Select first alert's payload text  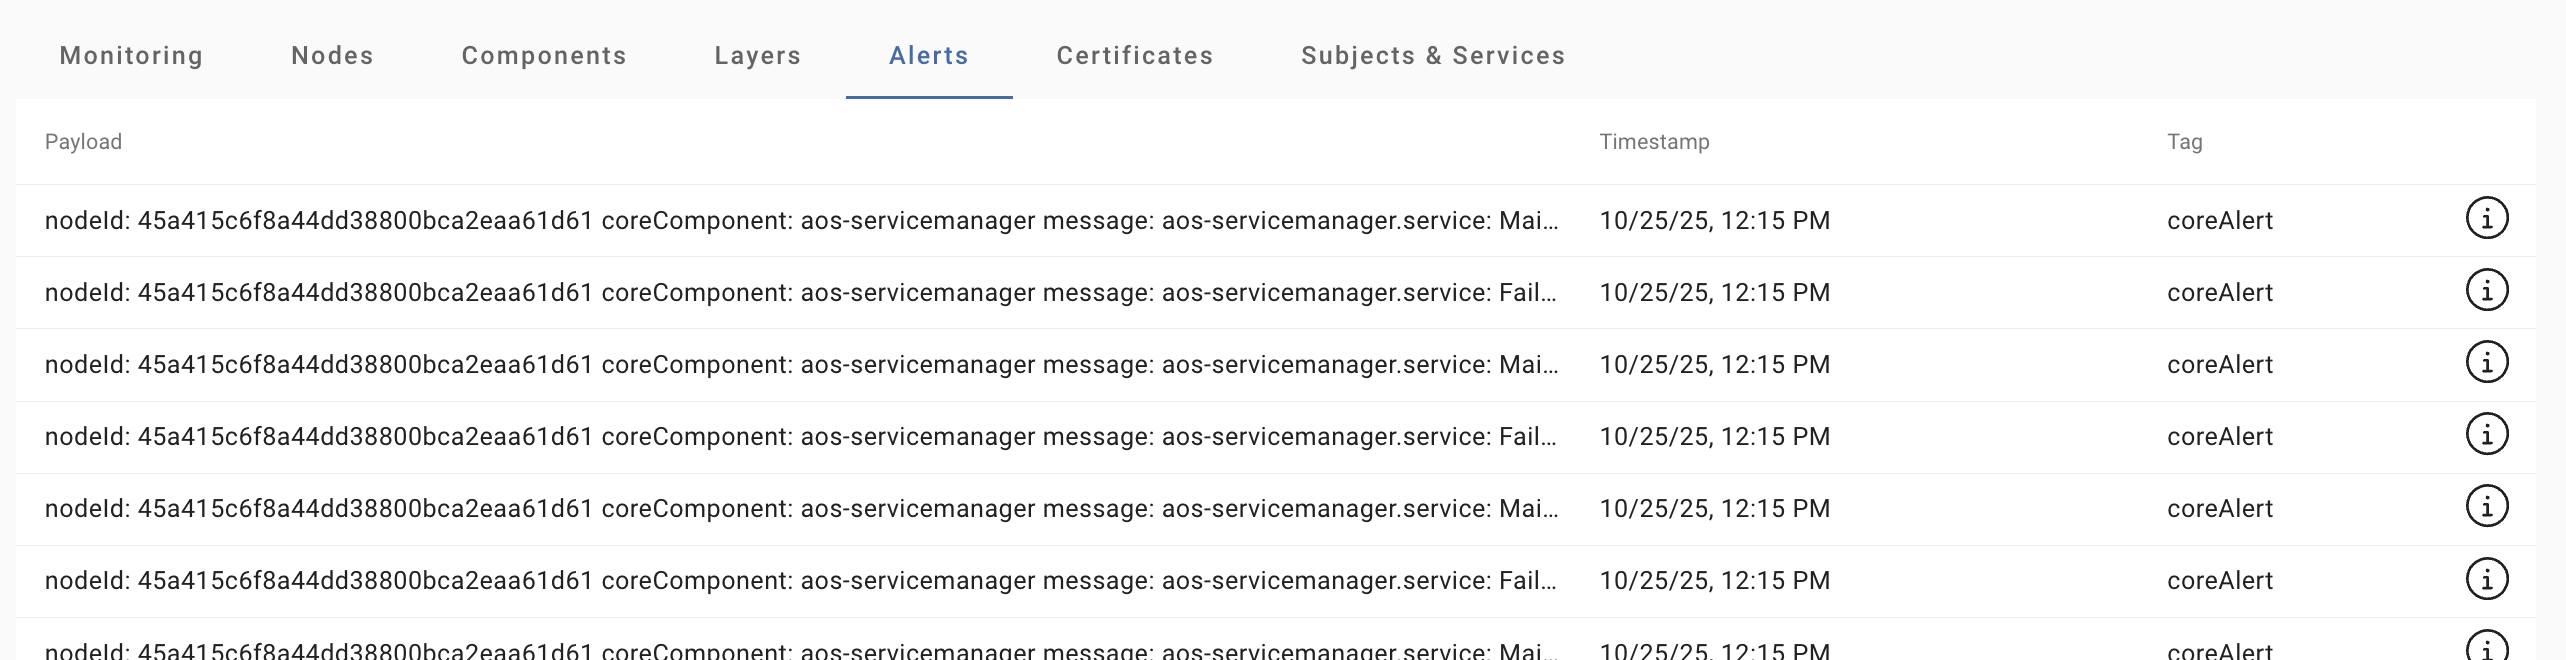(801, 221)
